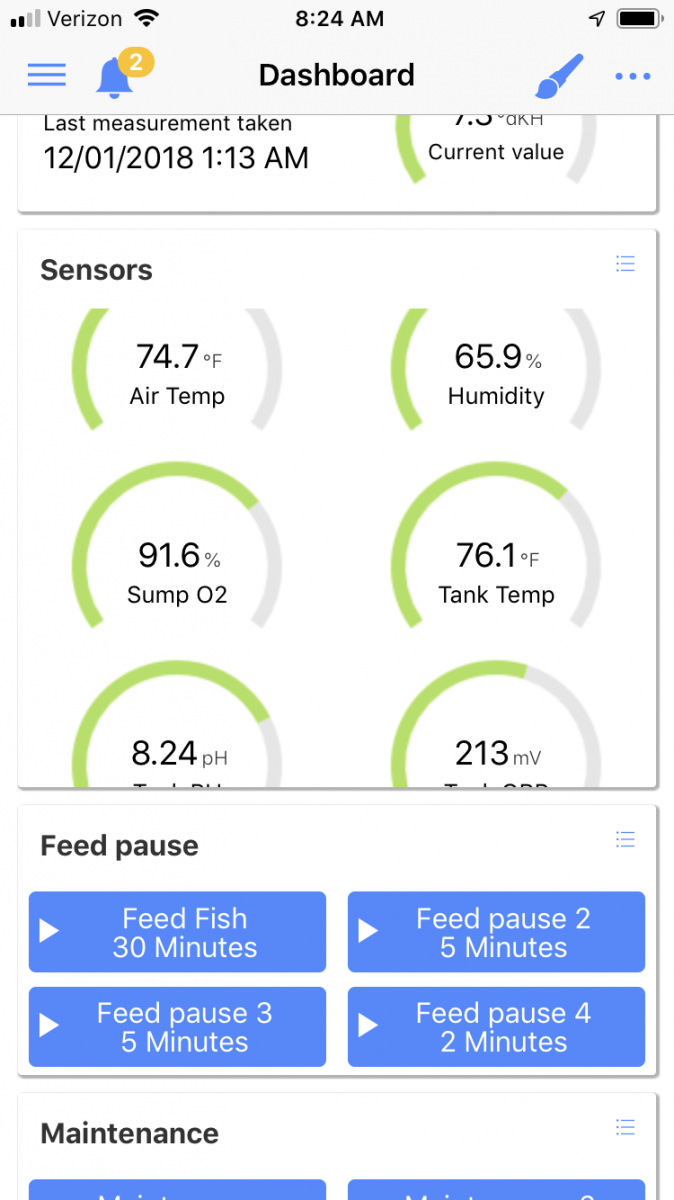Select the Air Temp sensor gauge

[x=177, y=370]
